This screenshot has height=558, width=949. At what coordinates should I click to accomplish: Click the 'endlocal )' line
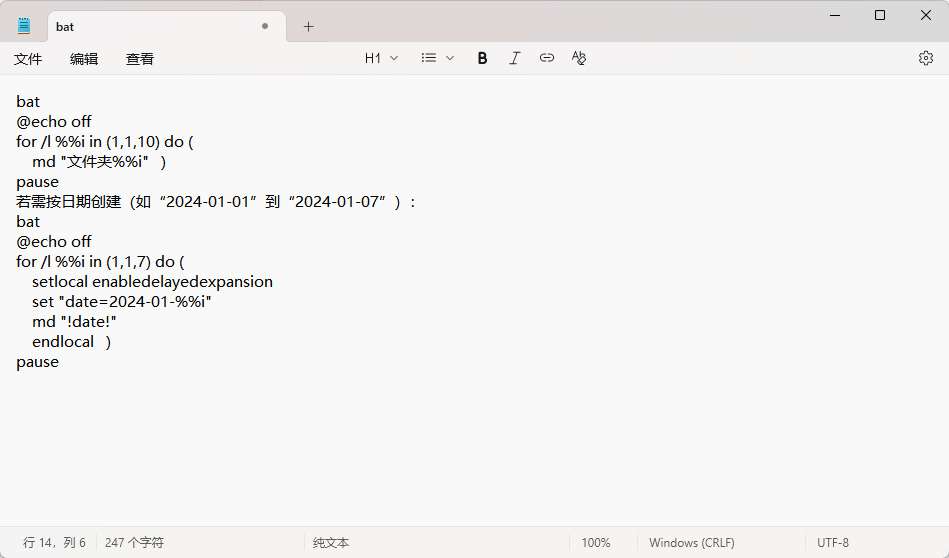tap(71, 341)
